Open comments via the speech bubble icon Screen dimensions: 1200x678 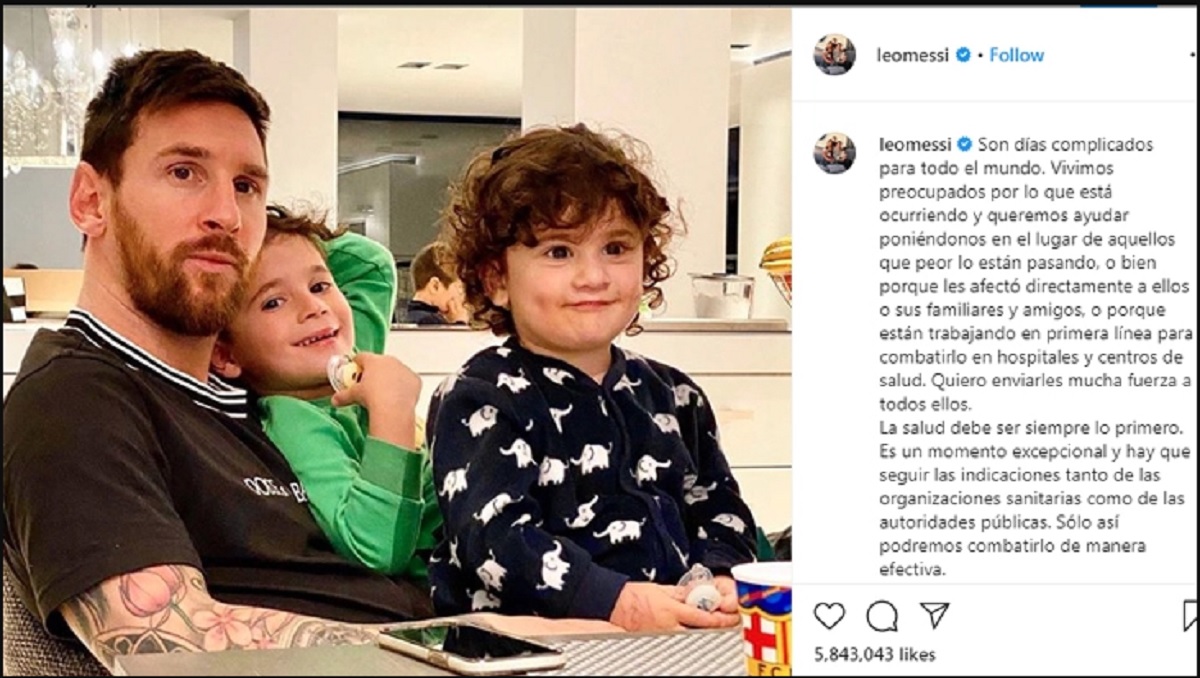[882, 616]
